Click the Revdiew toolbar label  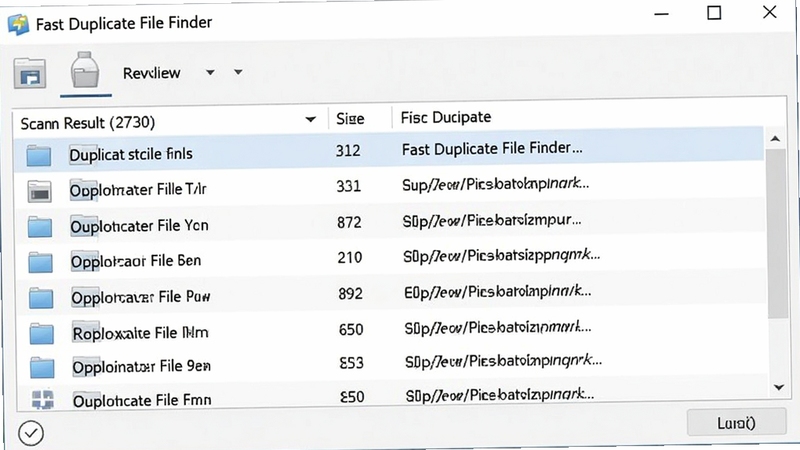151,73
